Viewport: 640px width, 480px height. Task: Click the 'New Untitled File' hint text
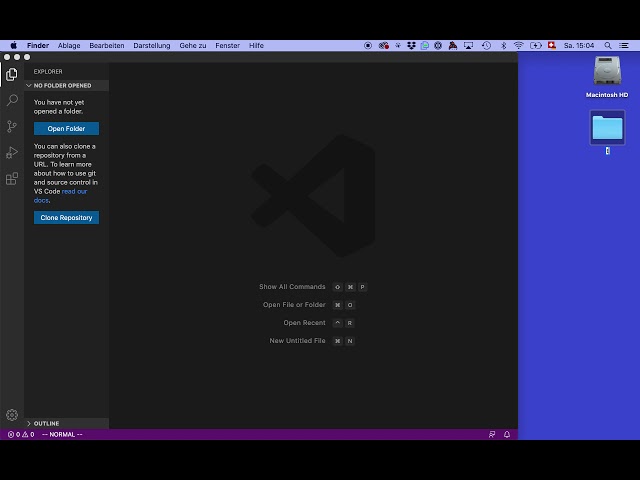298,340
